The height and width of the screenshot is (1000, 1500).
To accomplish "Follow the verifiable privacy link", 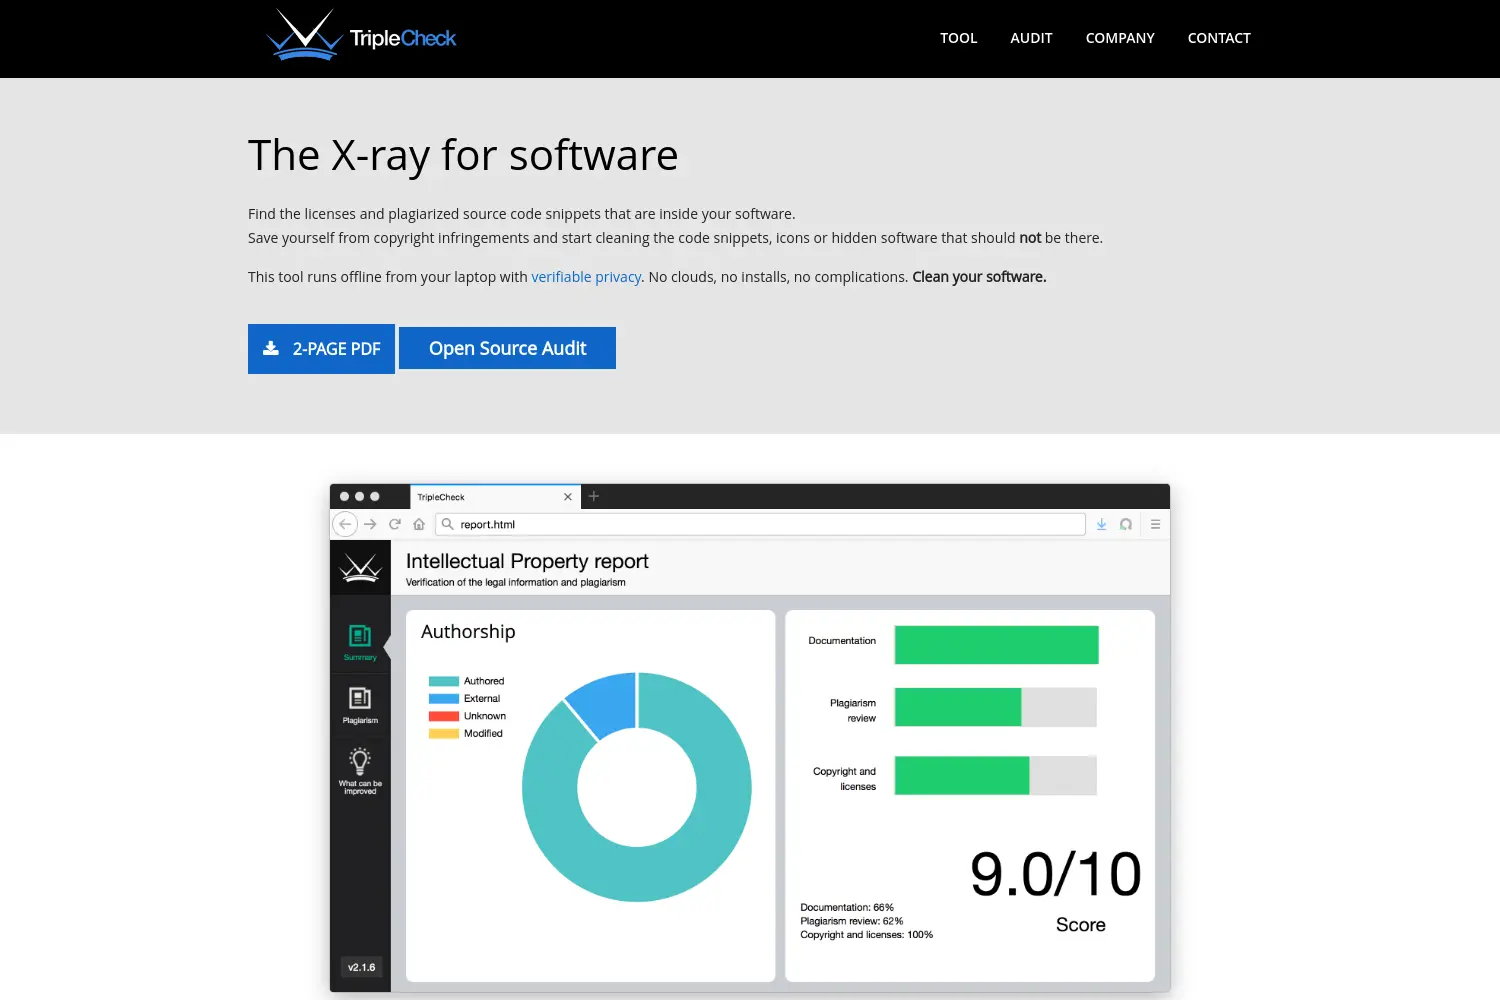I will [x=586, y=277].
